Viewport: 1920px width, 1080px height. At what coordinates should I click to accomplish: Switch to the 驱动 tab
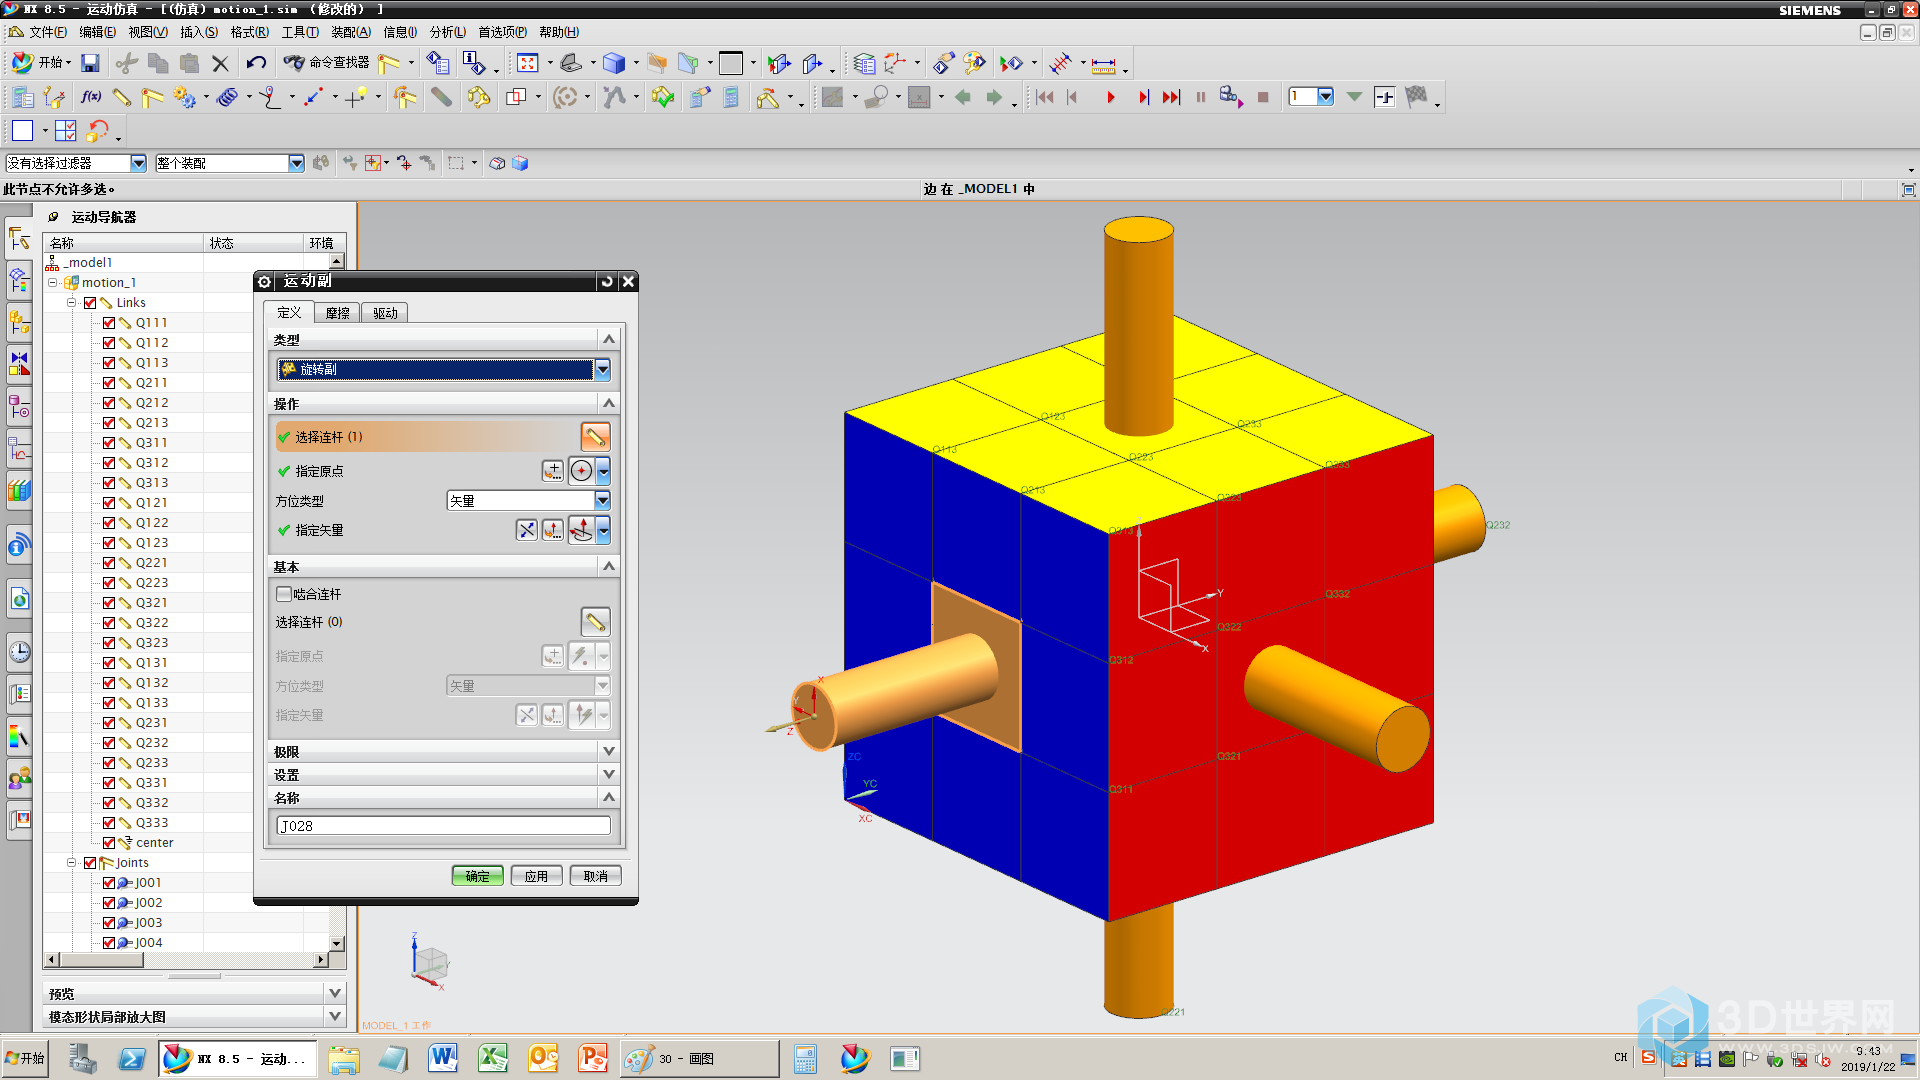click(385, 313)
